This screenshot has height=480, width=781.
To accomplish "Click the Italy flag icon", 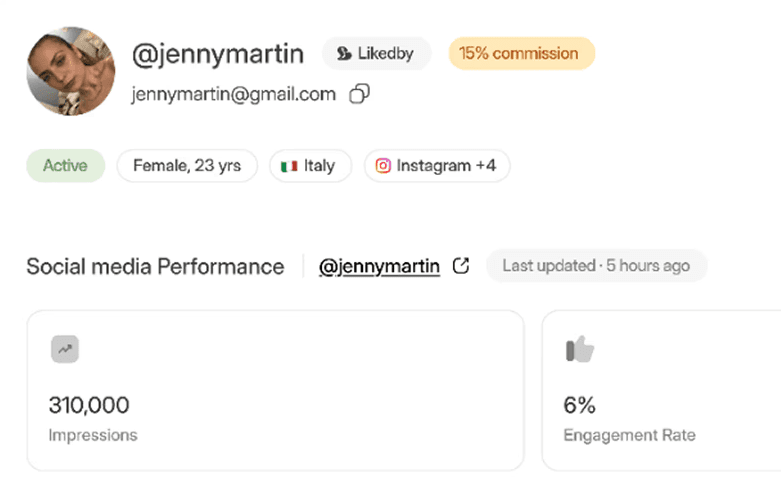I will click(289, 166).
